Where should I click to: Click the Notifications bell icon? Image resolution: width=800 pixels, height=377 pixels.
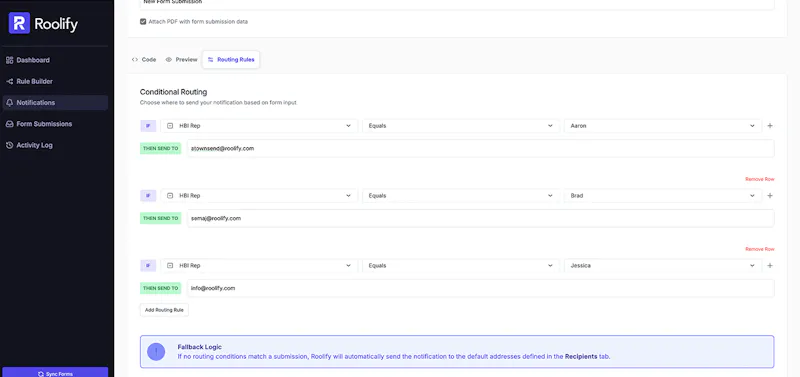9,103
